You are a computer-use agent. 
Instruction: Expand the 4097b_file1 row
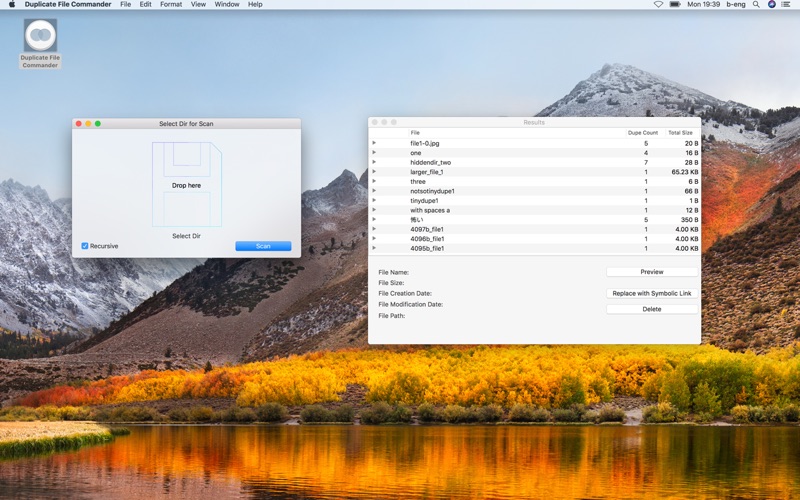(x=374, y=229)
